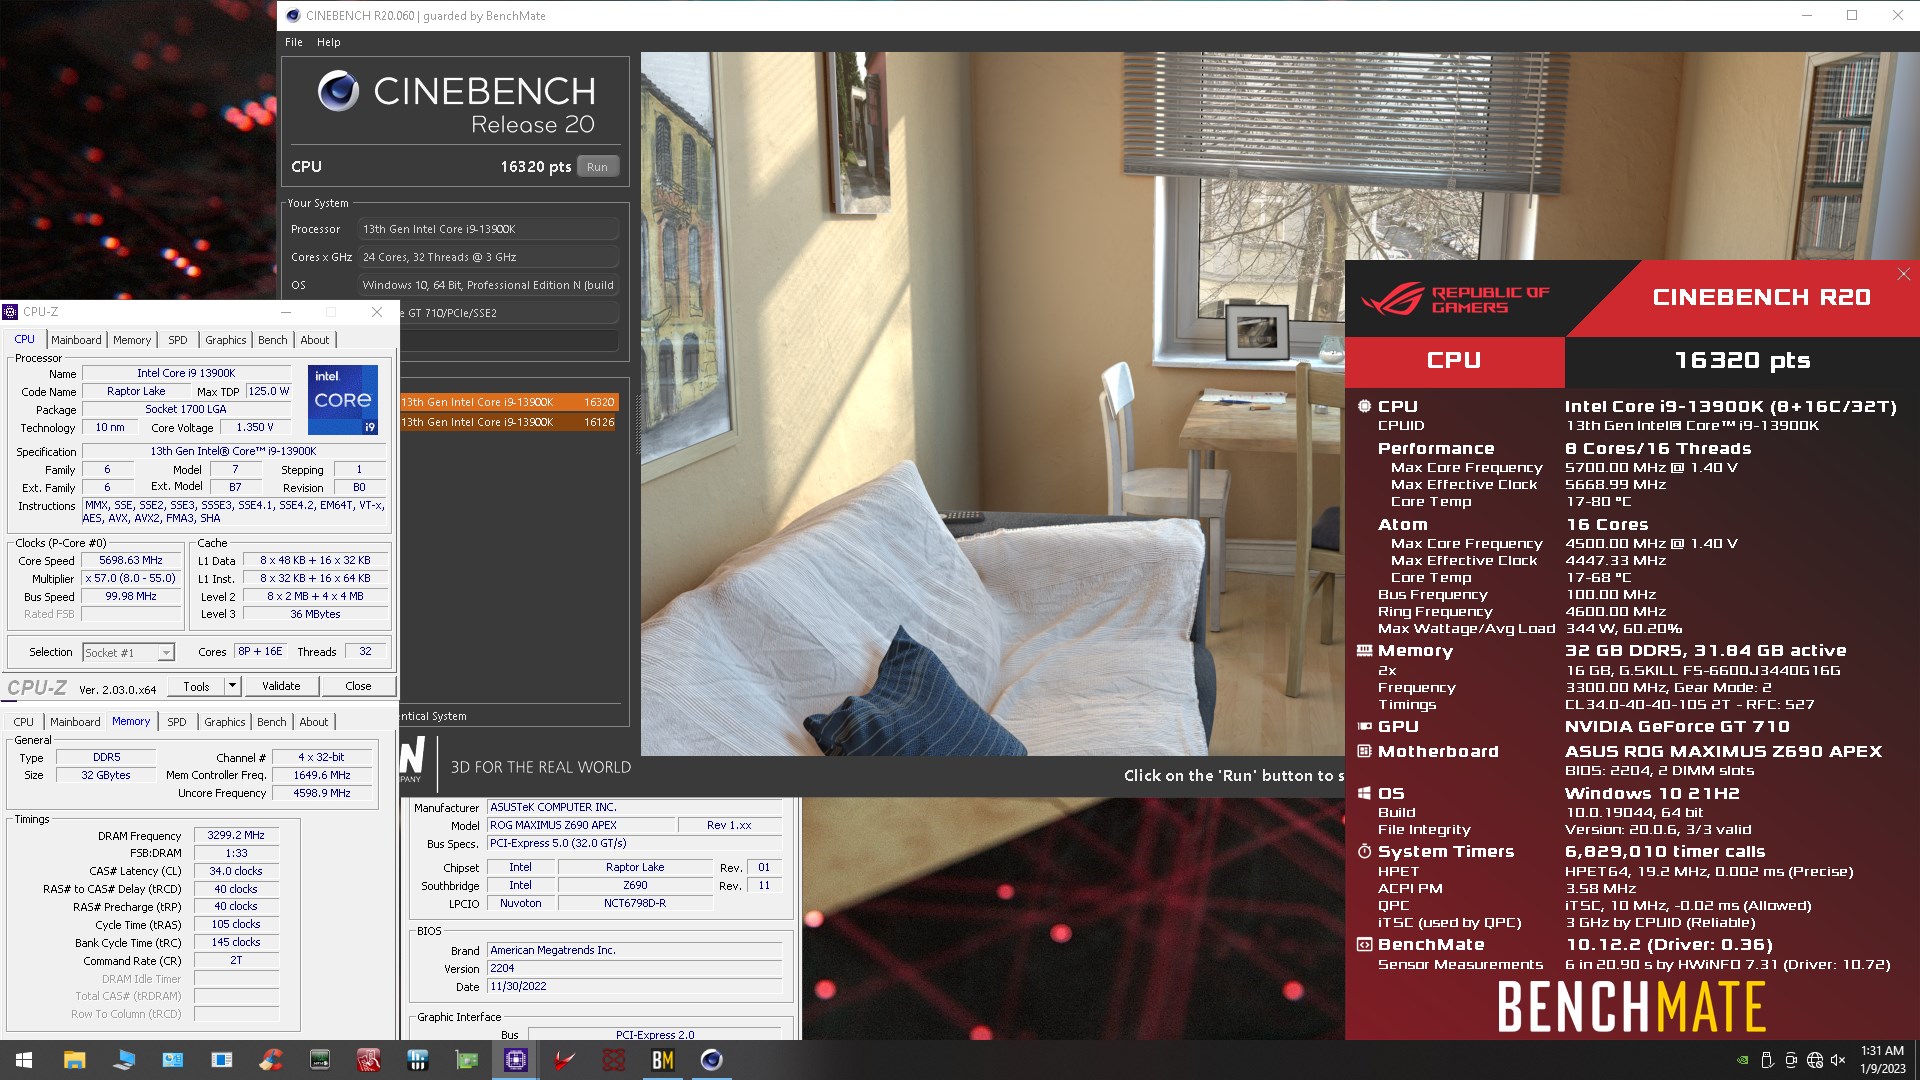Open the system info panel taskbar icon
Image resolution: width=1920 pixels, height=1080 pixels.
pos(172,1060)
